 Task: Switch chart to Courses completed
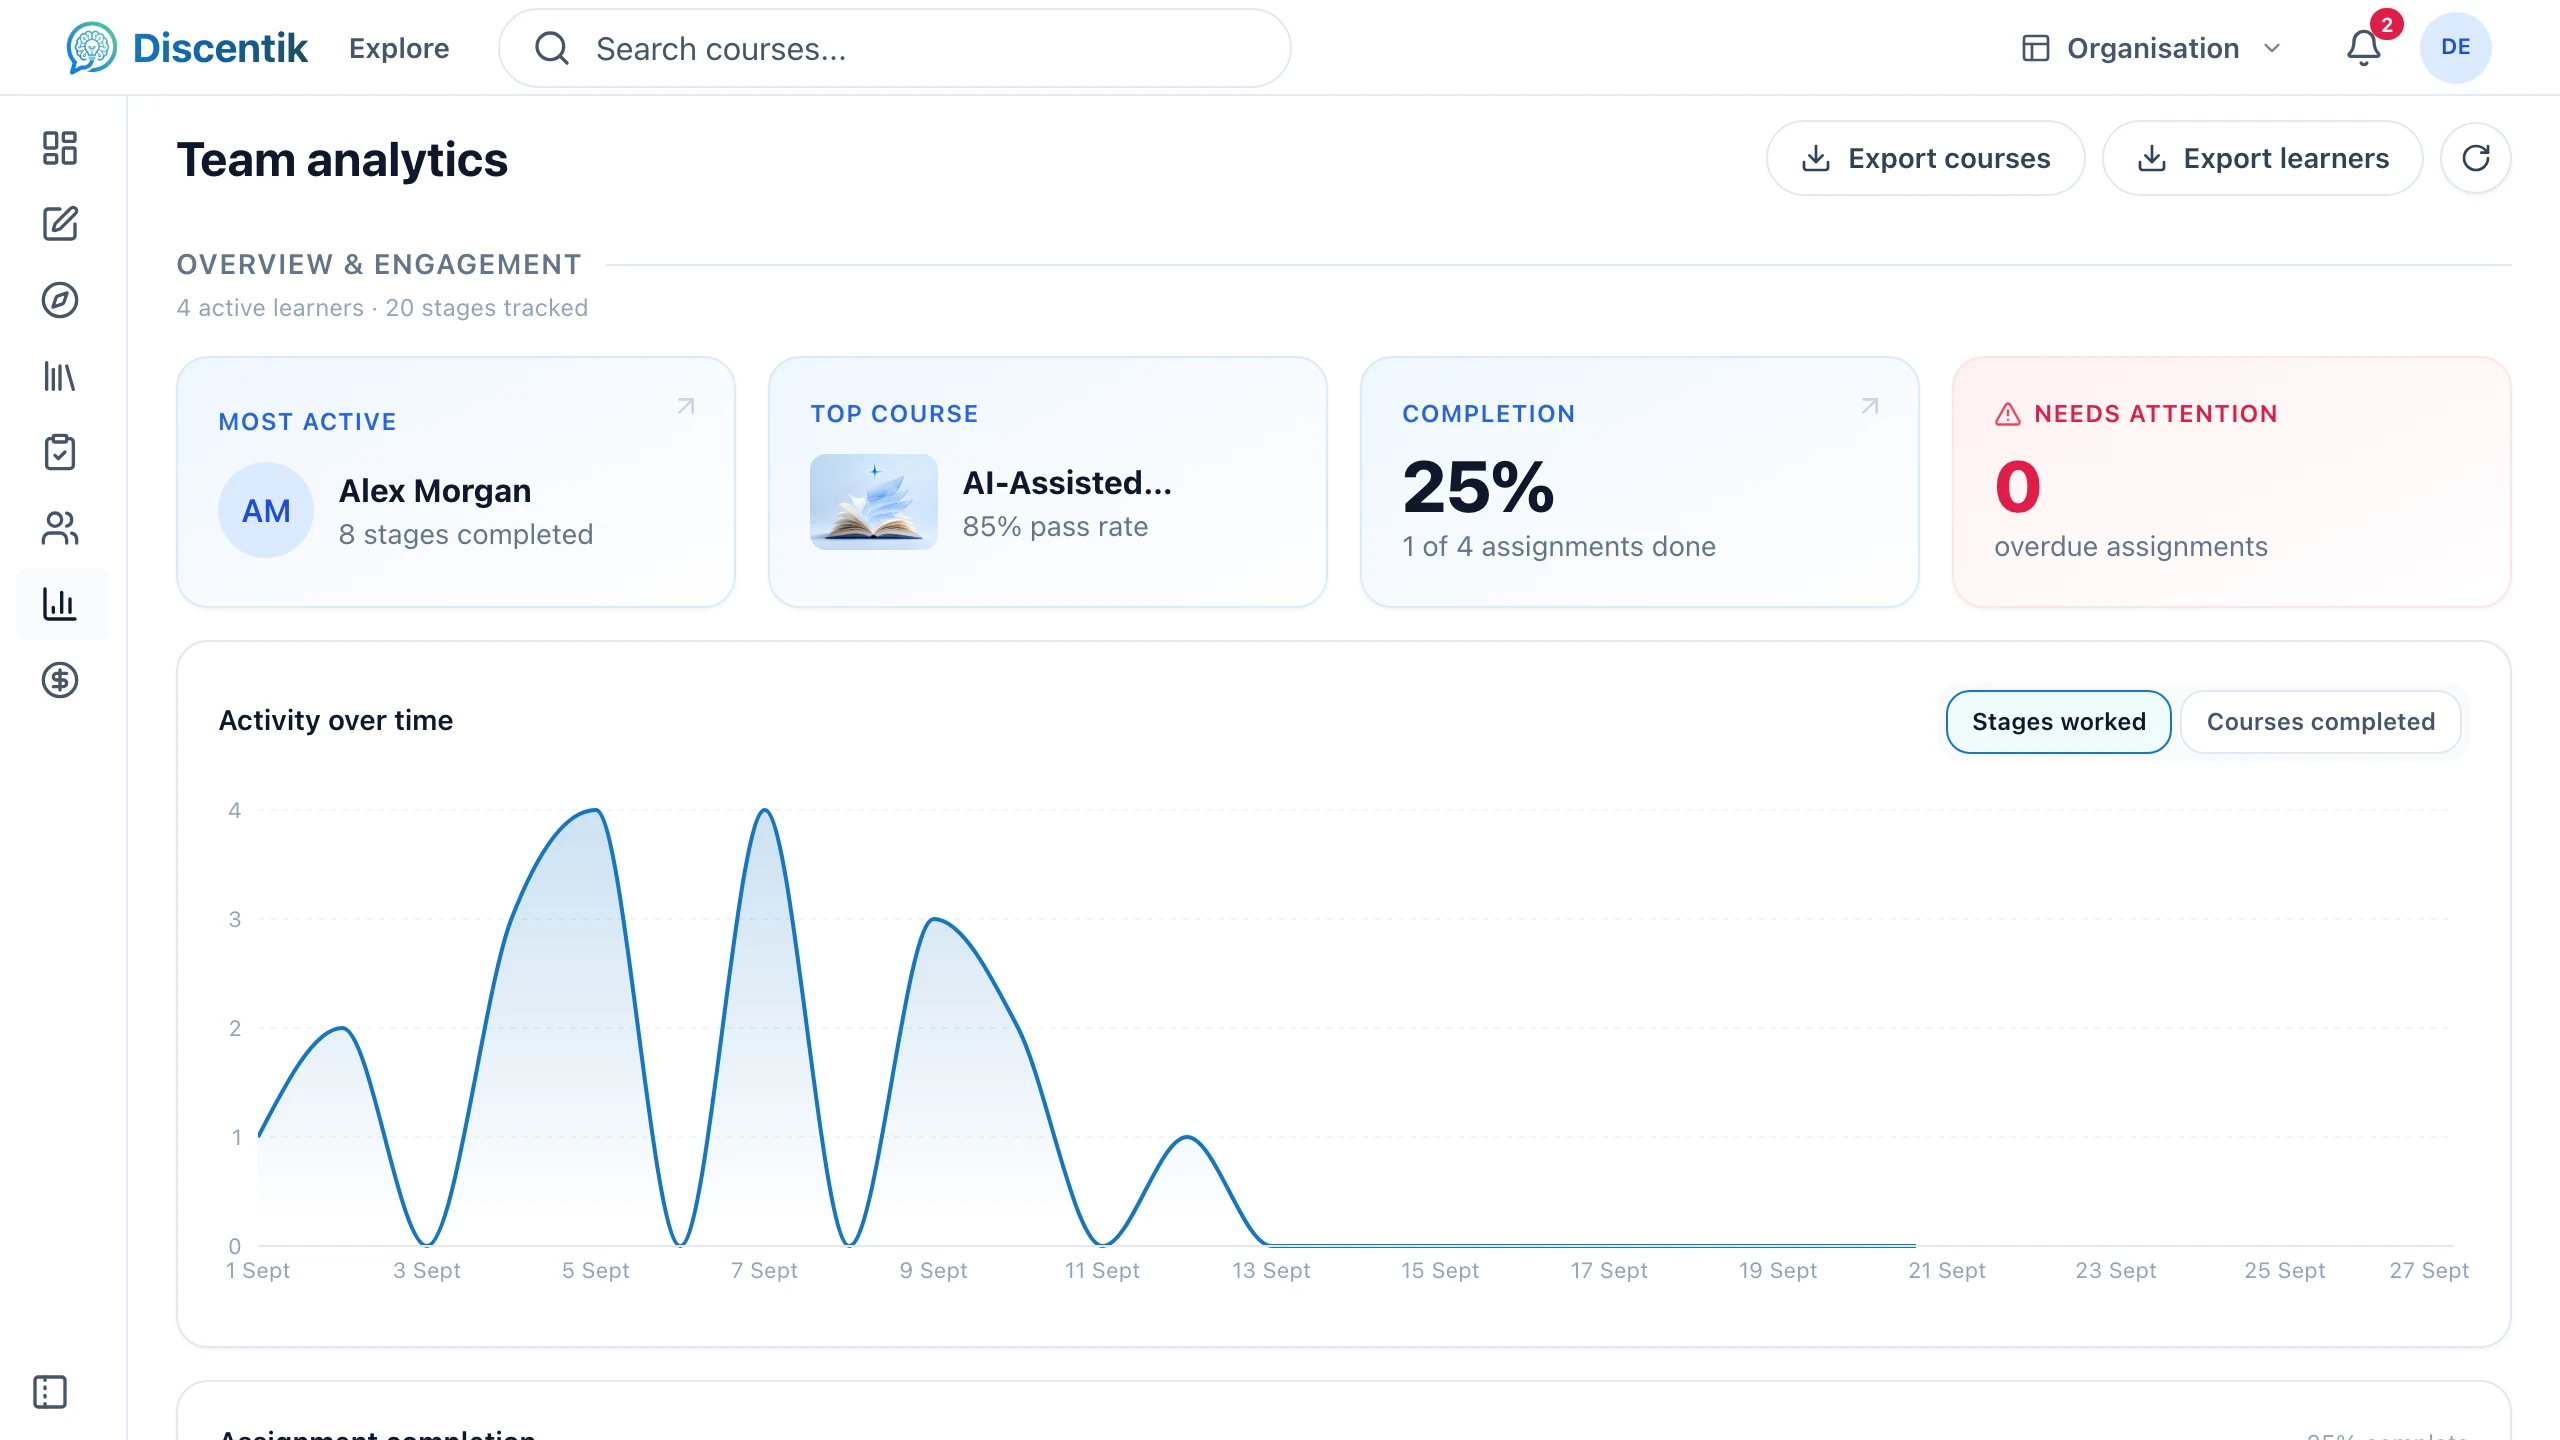click(2321, 722)
